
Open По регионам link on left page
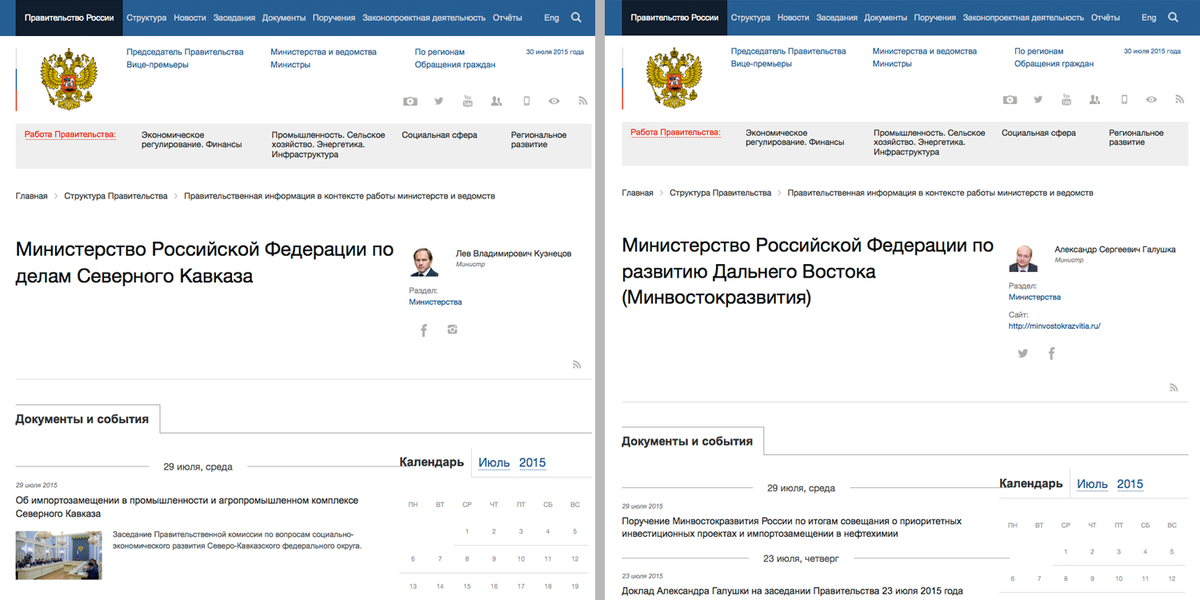point(440,52)
